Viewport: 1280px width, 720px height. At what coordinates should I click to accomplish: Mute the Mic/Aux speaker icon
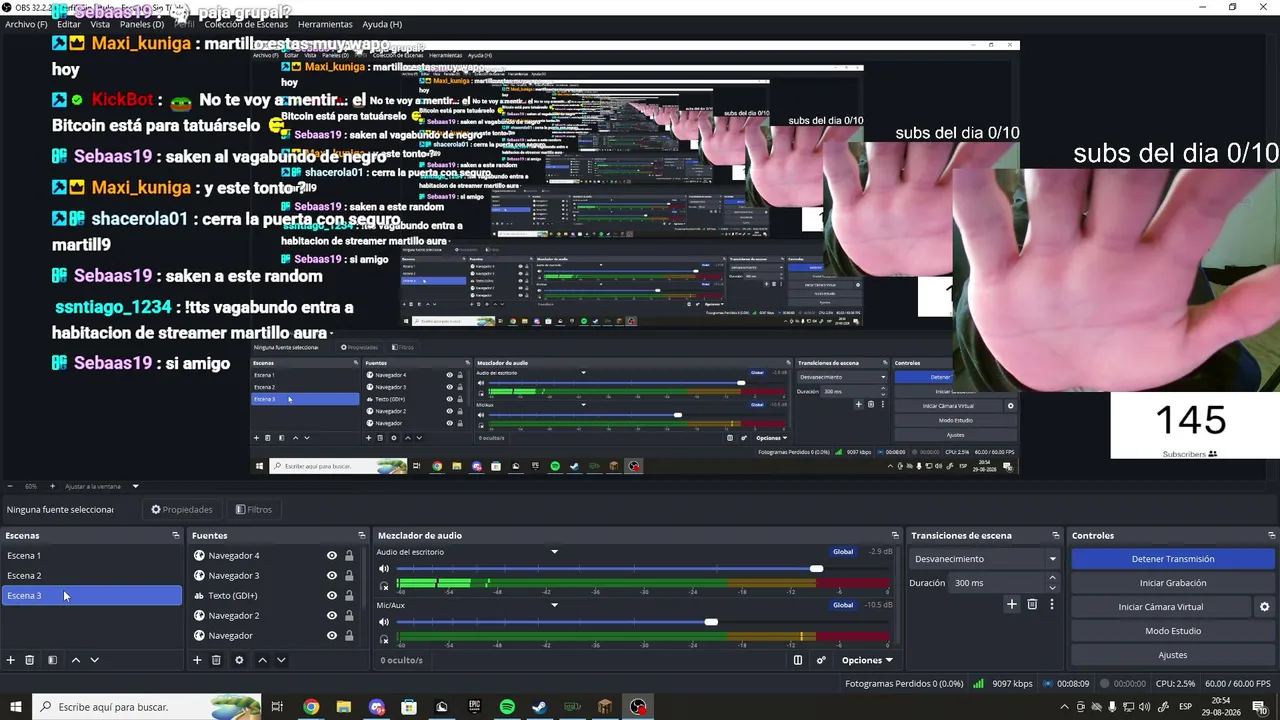tap(383, 622)
